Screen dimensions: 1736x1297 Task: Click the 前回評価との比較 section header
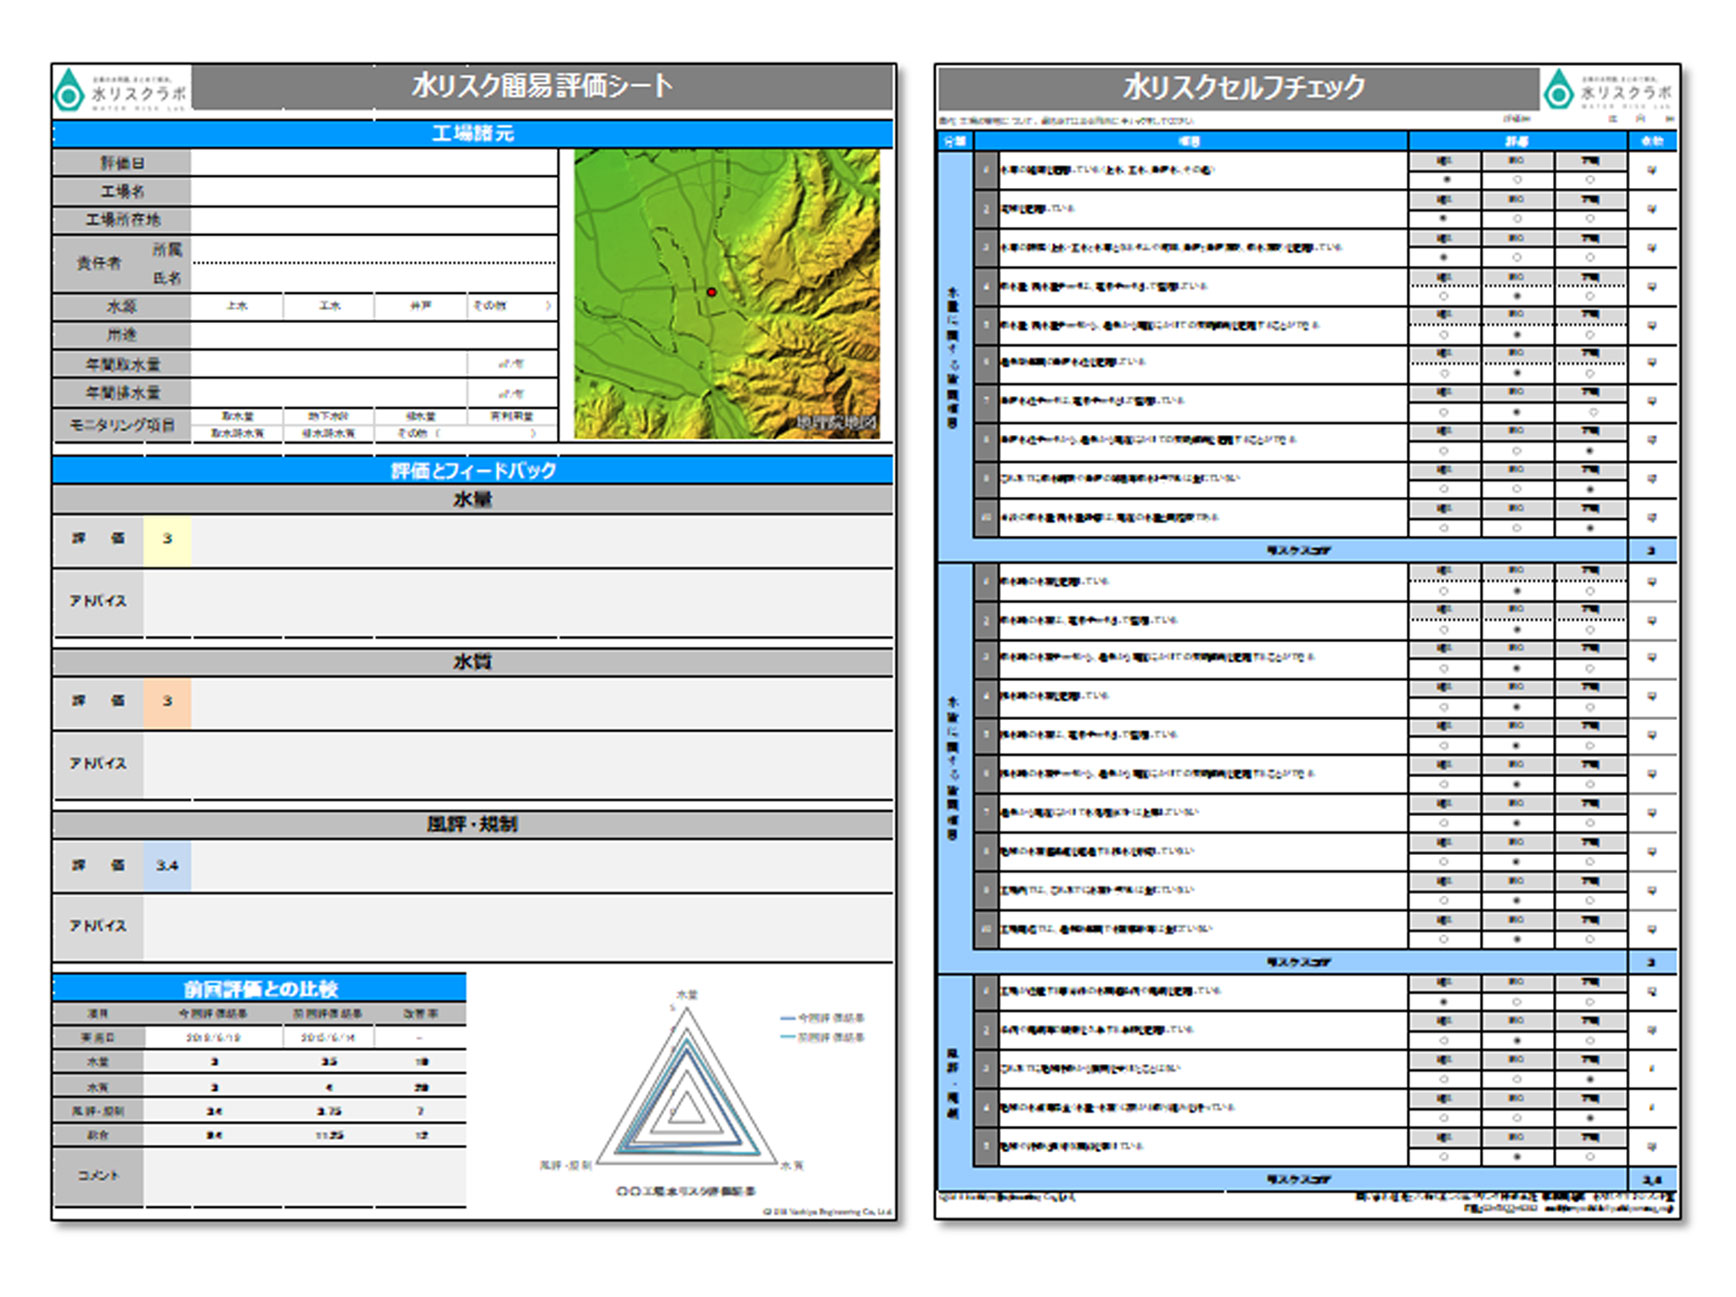tap(260, 988)
